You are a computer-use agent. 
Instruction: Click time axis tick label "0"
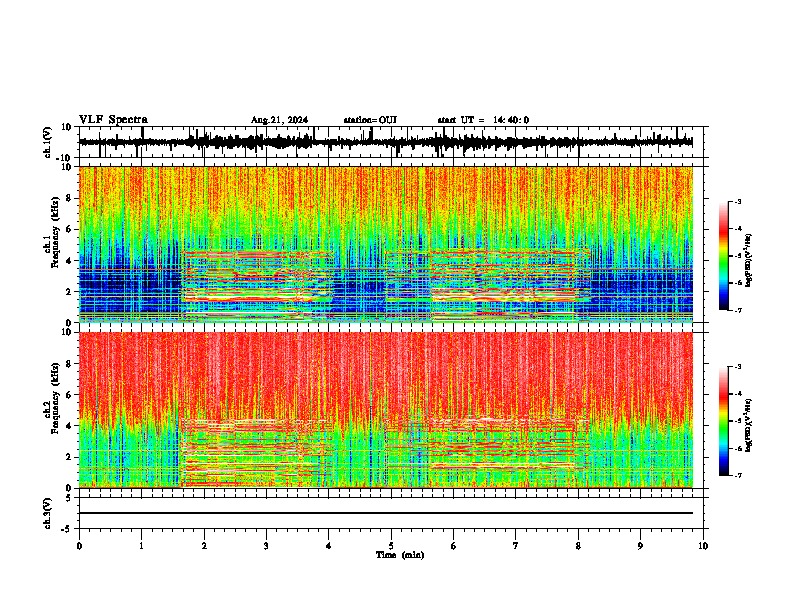79,546
